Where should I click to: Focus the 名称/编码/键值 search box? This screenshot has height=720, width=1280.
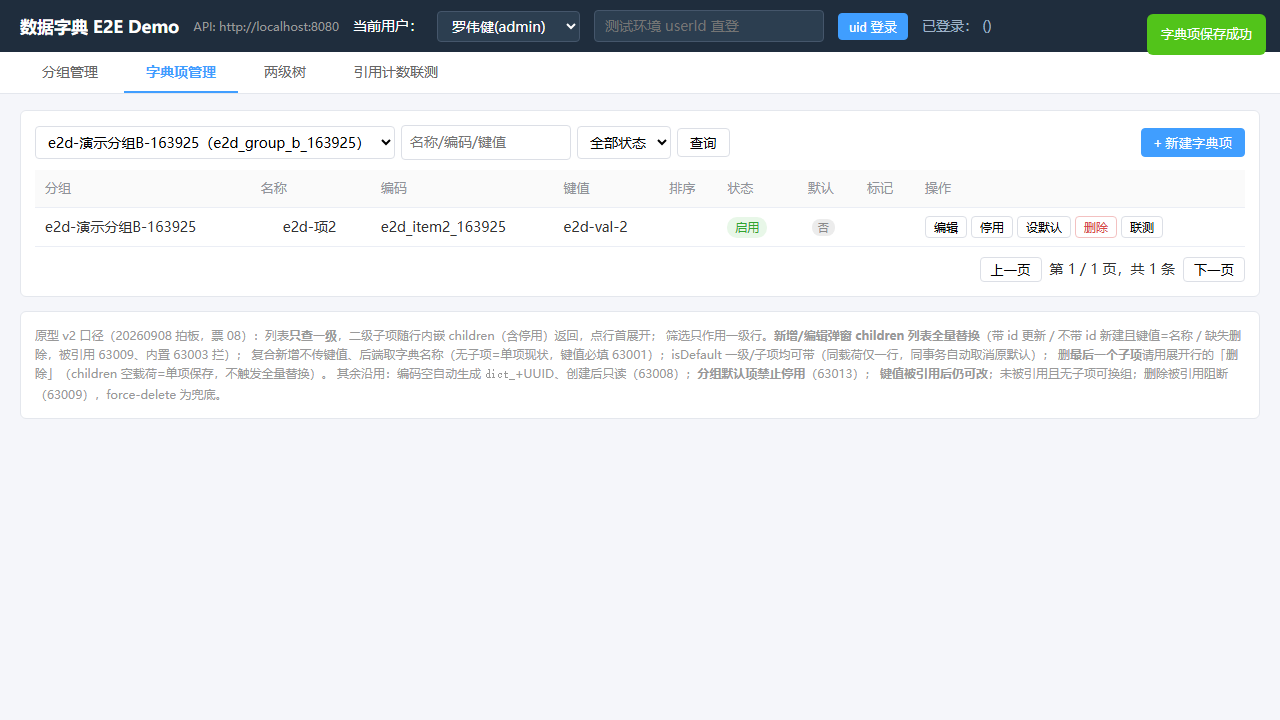(x=486, y=142)
